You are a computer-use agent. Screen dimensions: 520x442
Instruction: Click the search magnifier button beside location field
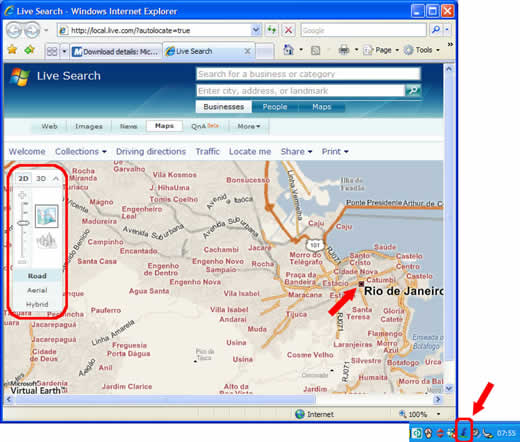click(x=413, y=90)
